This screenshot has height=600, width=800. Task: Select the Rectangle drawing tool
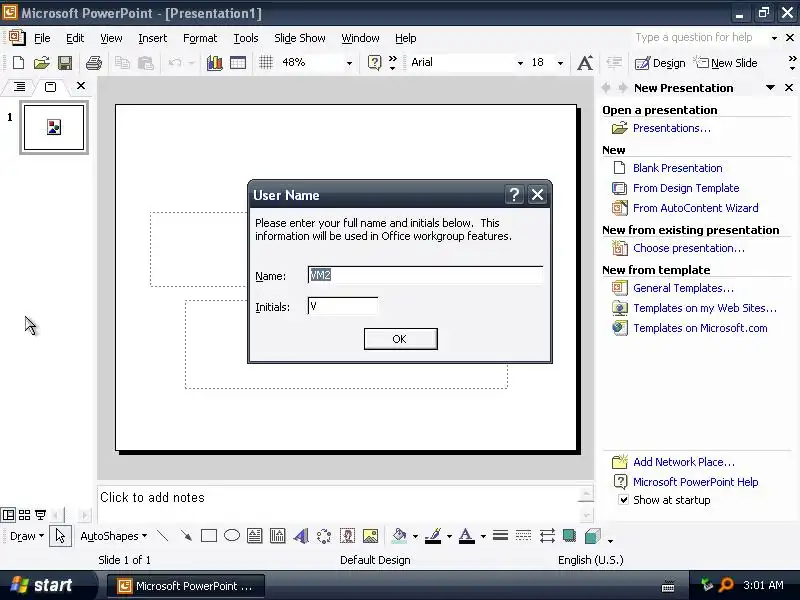(x=209, y=536)
